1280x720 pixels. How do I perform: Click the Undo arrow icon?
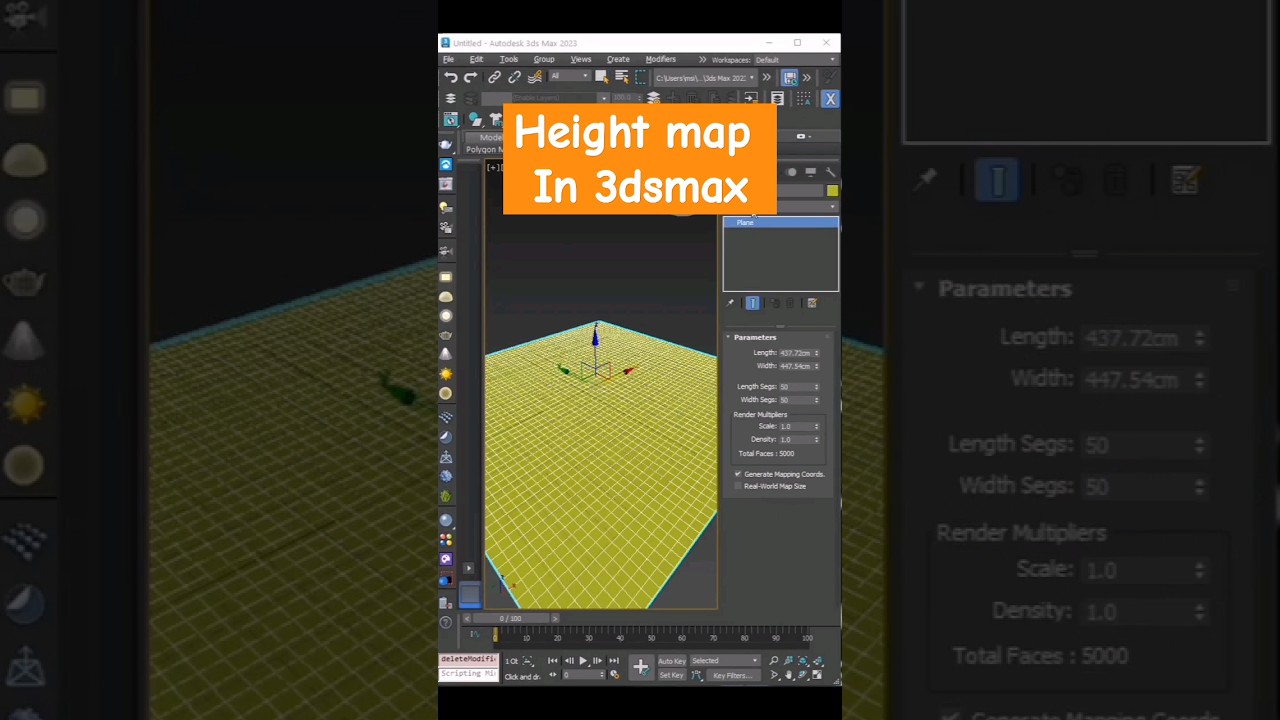click(451, 77)
